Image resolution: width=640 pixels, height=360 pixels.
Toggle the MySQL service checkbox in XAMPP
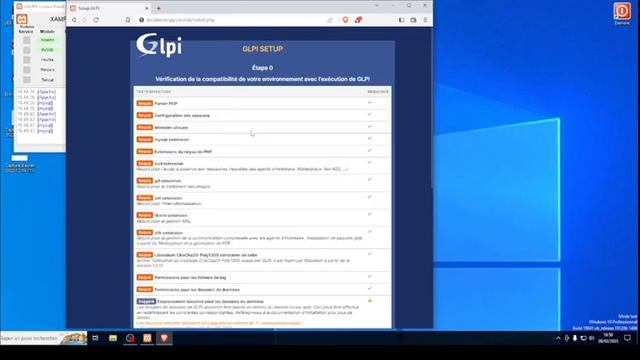[x=27, y=50]
